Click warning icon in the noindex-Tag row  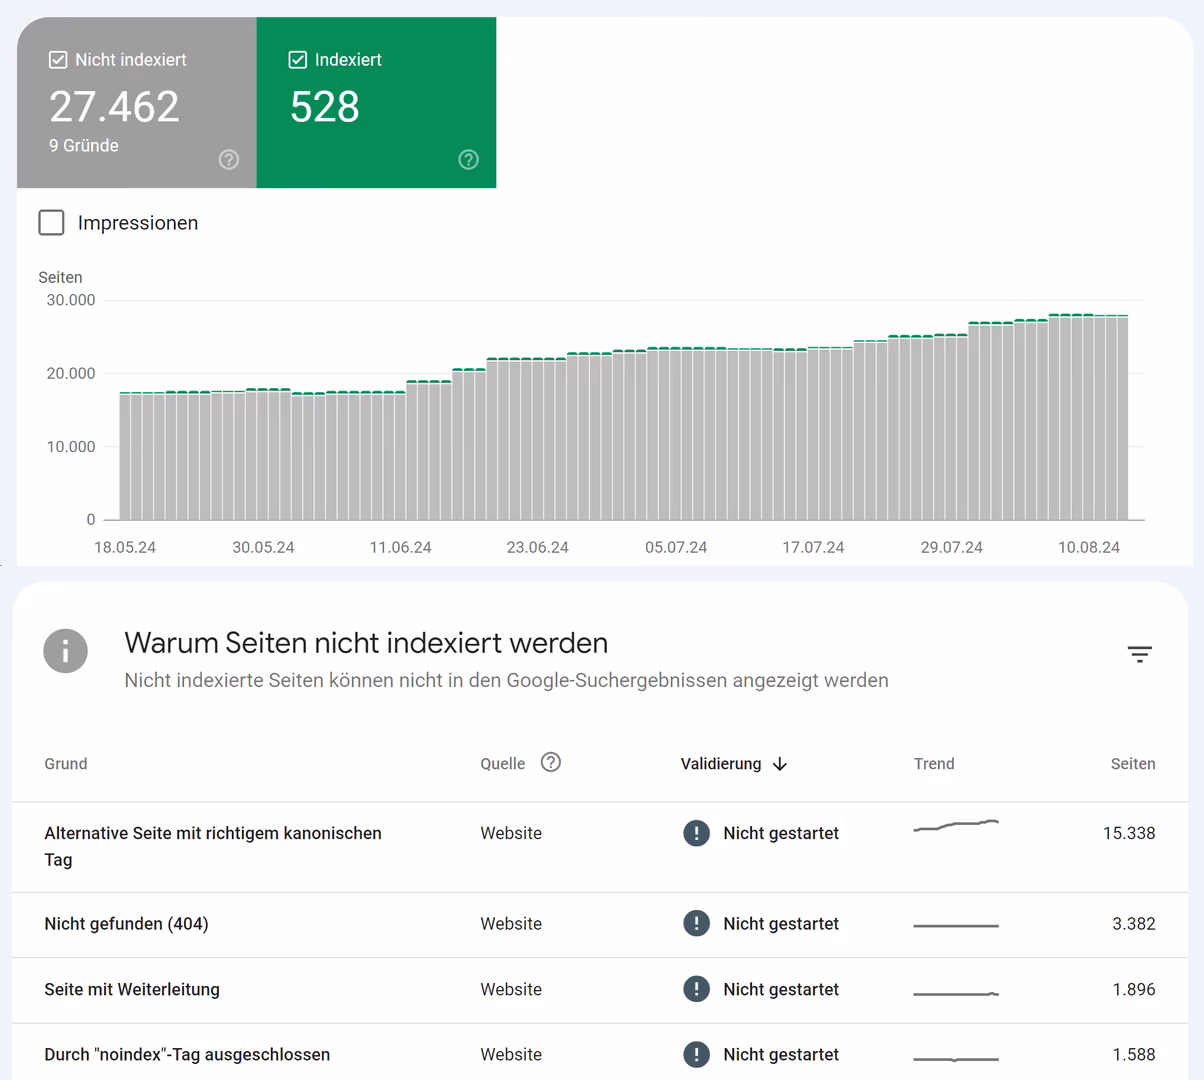pos(696,1054)
